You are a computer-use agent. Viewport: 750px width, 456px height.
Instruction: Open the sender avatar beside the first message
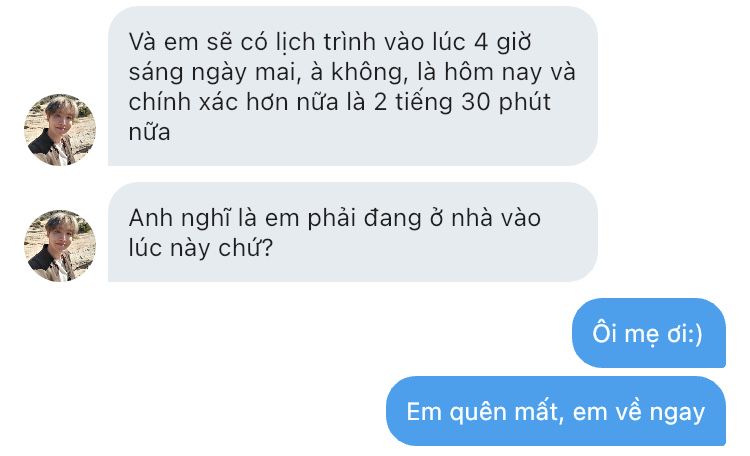click(x=60, y=130)
